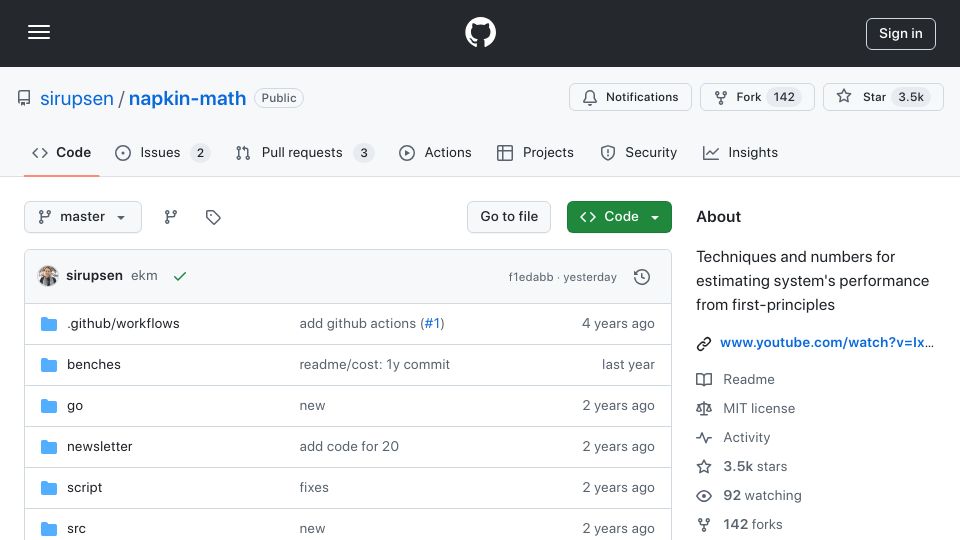Click the benches folder icon
This screenshot has height=540, width=960.
tap(49, 365)
